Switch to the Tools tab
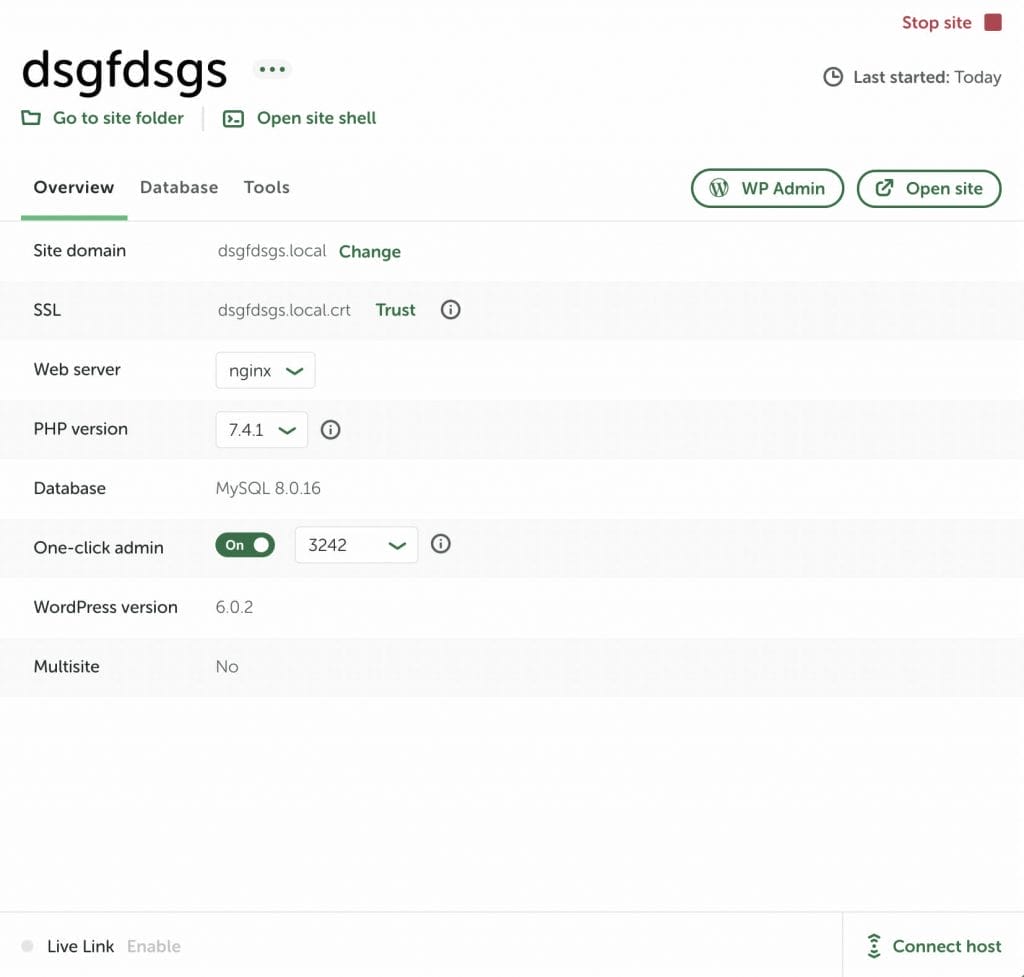The width and height of the screenshot is (1024, 977). pyautogui.click(x=266, y=187)
